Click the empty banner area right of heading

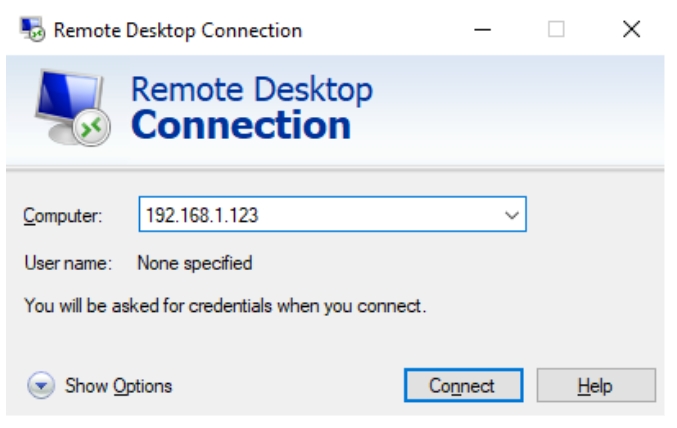[x=520, y=108]
